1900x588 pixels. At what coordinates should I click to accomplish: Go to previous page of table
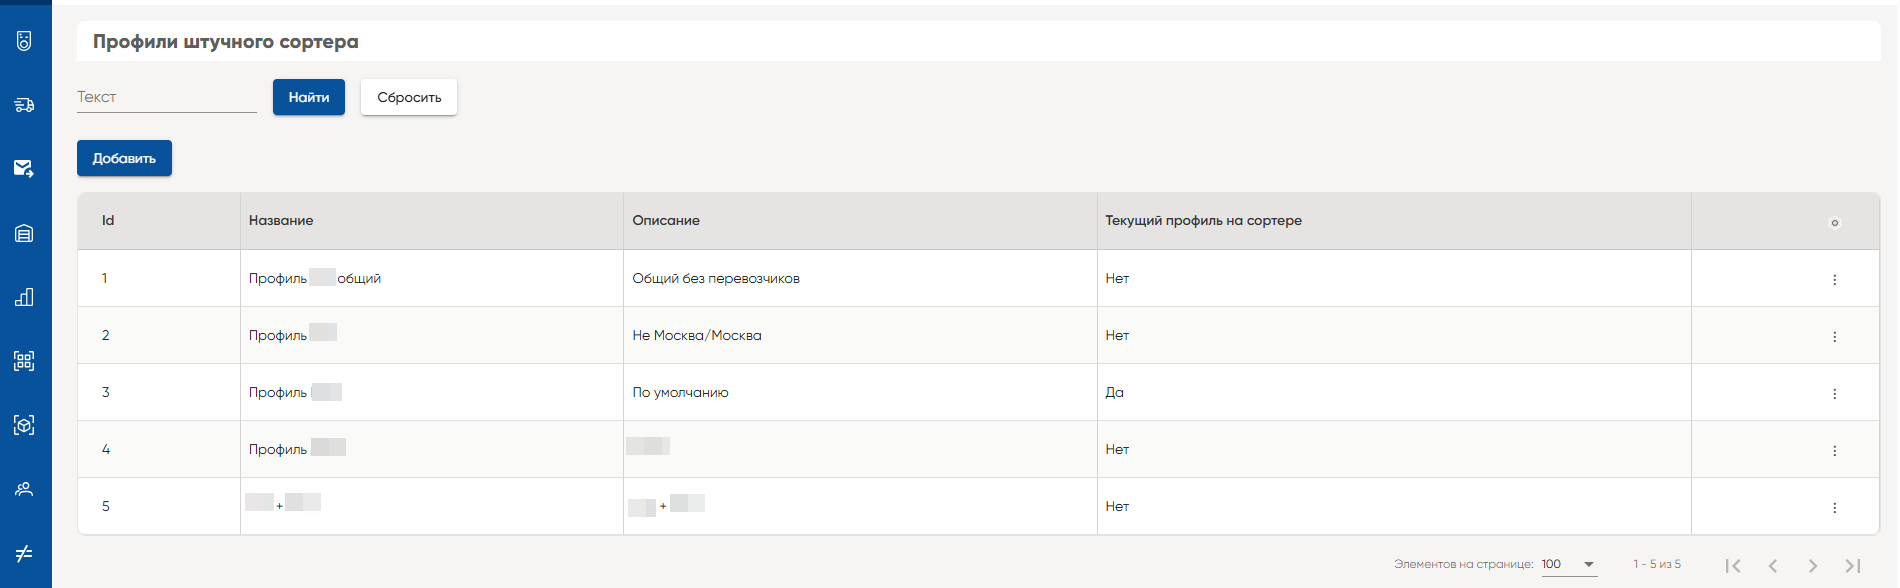(x=1773, y=566)
